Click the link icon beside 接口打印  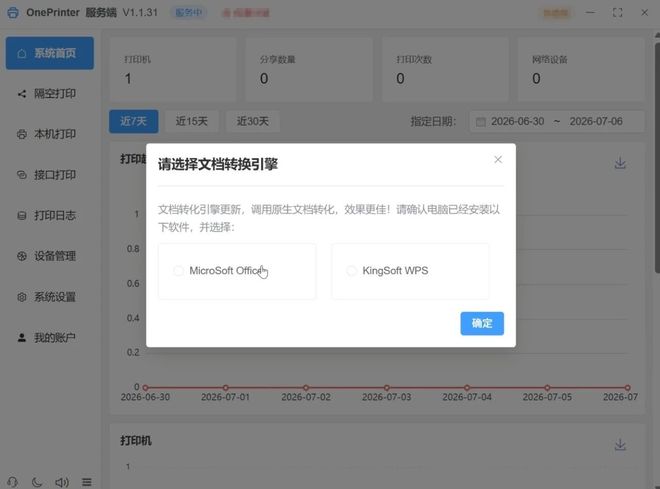(22, 175)
